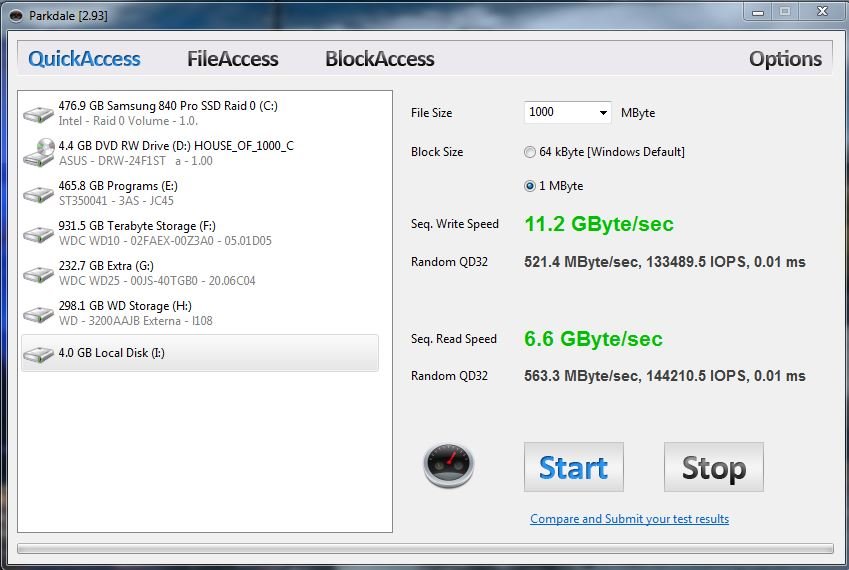Image resolution: width=849 pixels, height=570 pixels.
Task: Click the progress bar at the bottom
Action: 425,548
